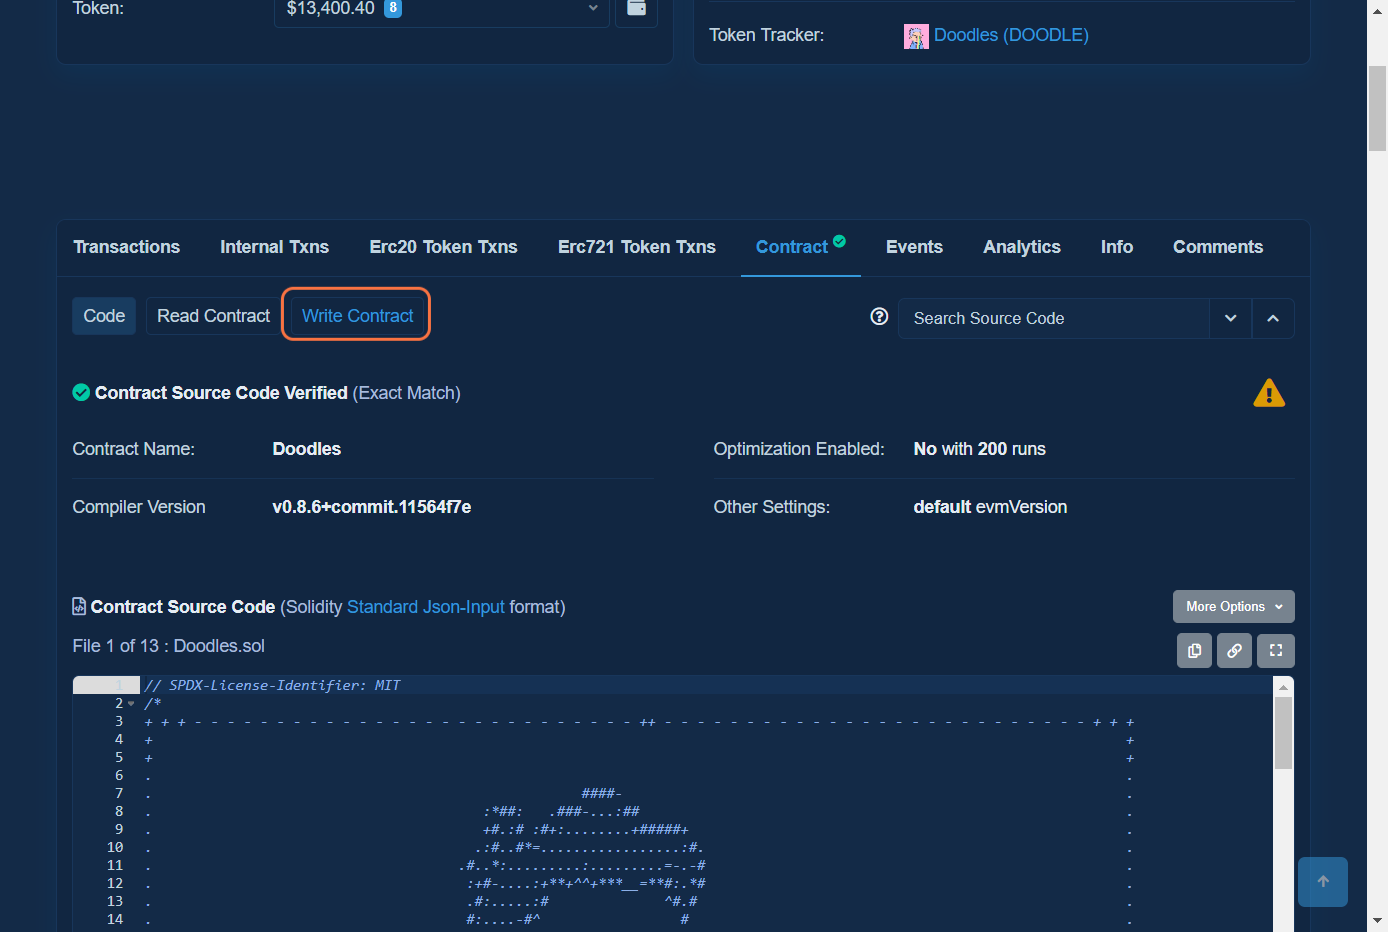Open the Comments tab
This screenshot has width=1388, height=932.
[x=1217, y=247]
